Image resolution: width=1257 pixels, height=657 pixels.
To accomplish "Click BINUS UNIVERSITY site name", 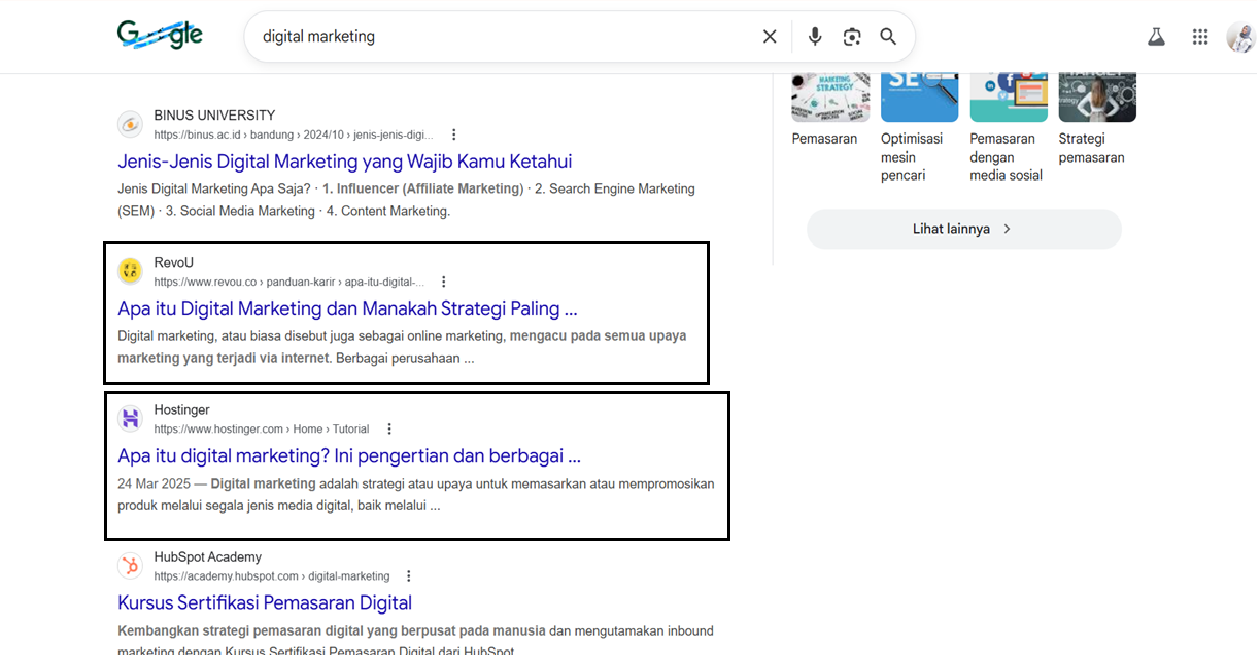I will click(x=214, y=115).
